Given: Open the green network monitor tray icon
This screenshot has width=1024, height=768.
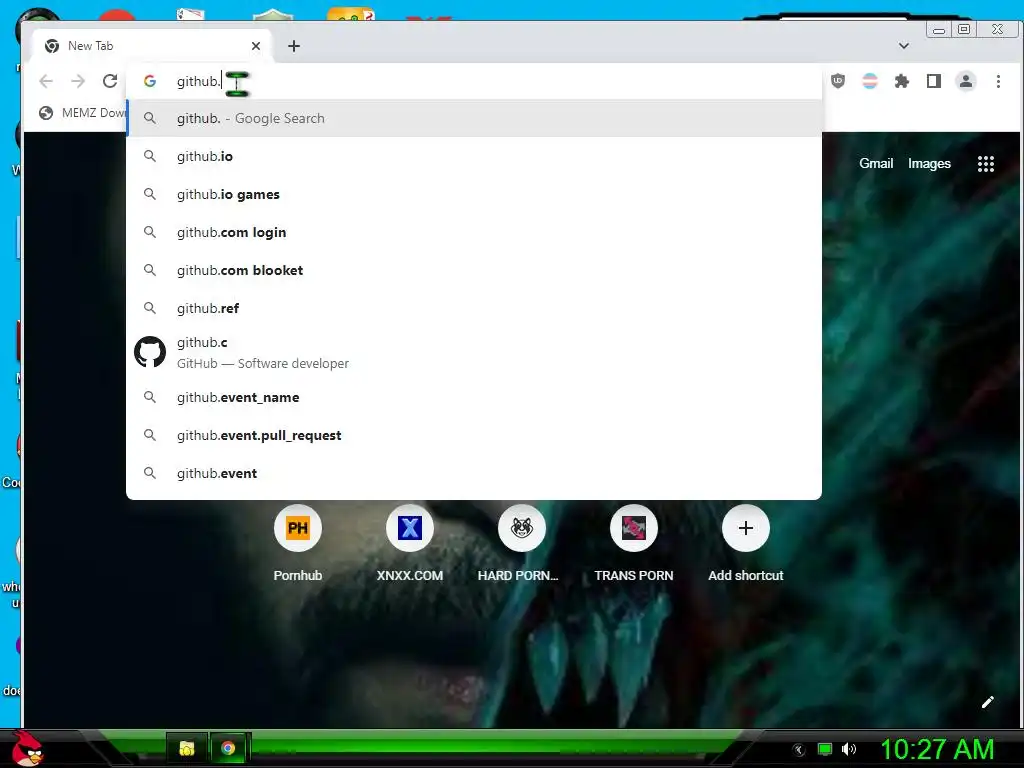Looking at the screenshot, I should tap(825, 749).
